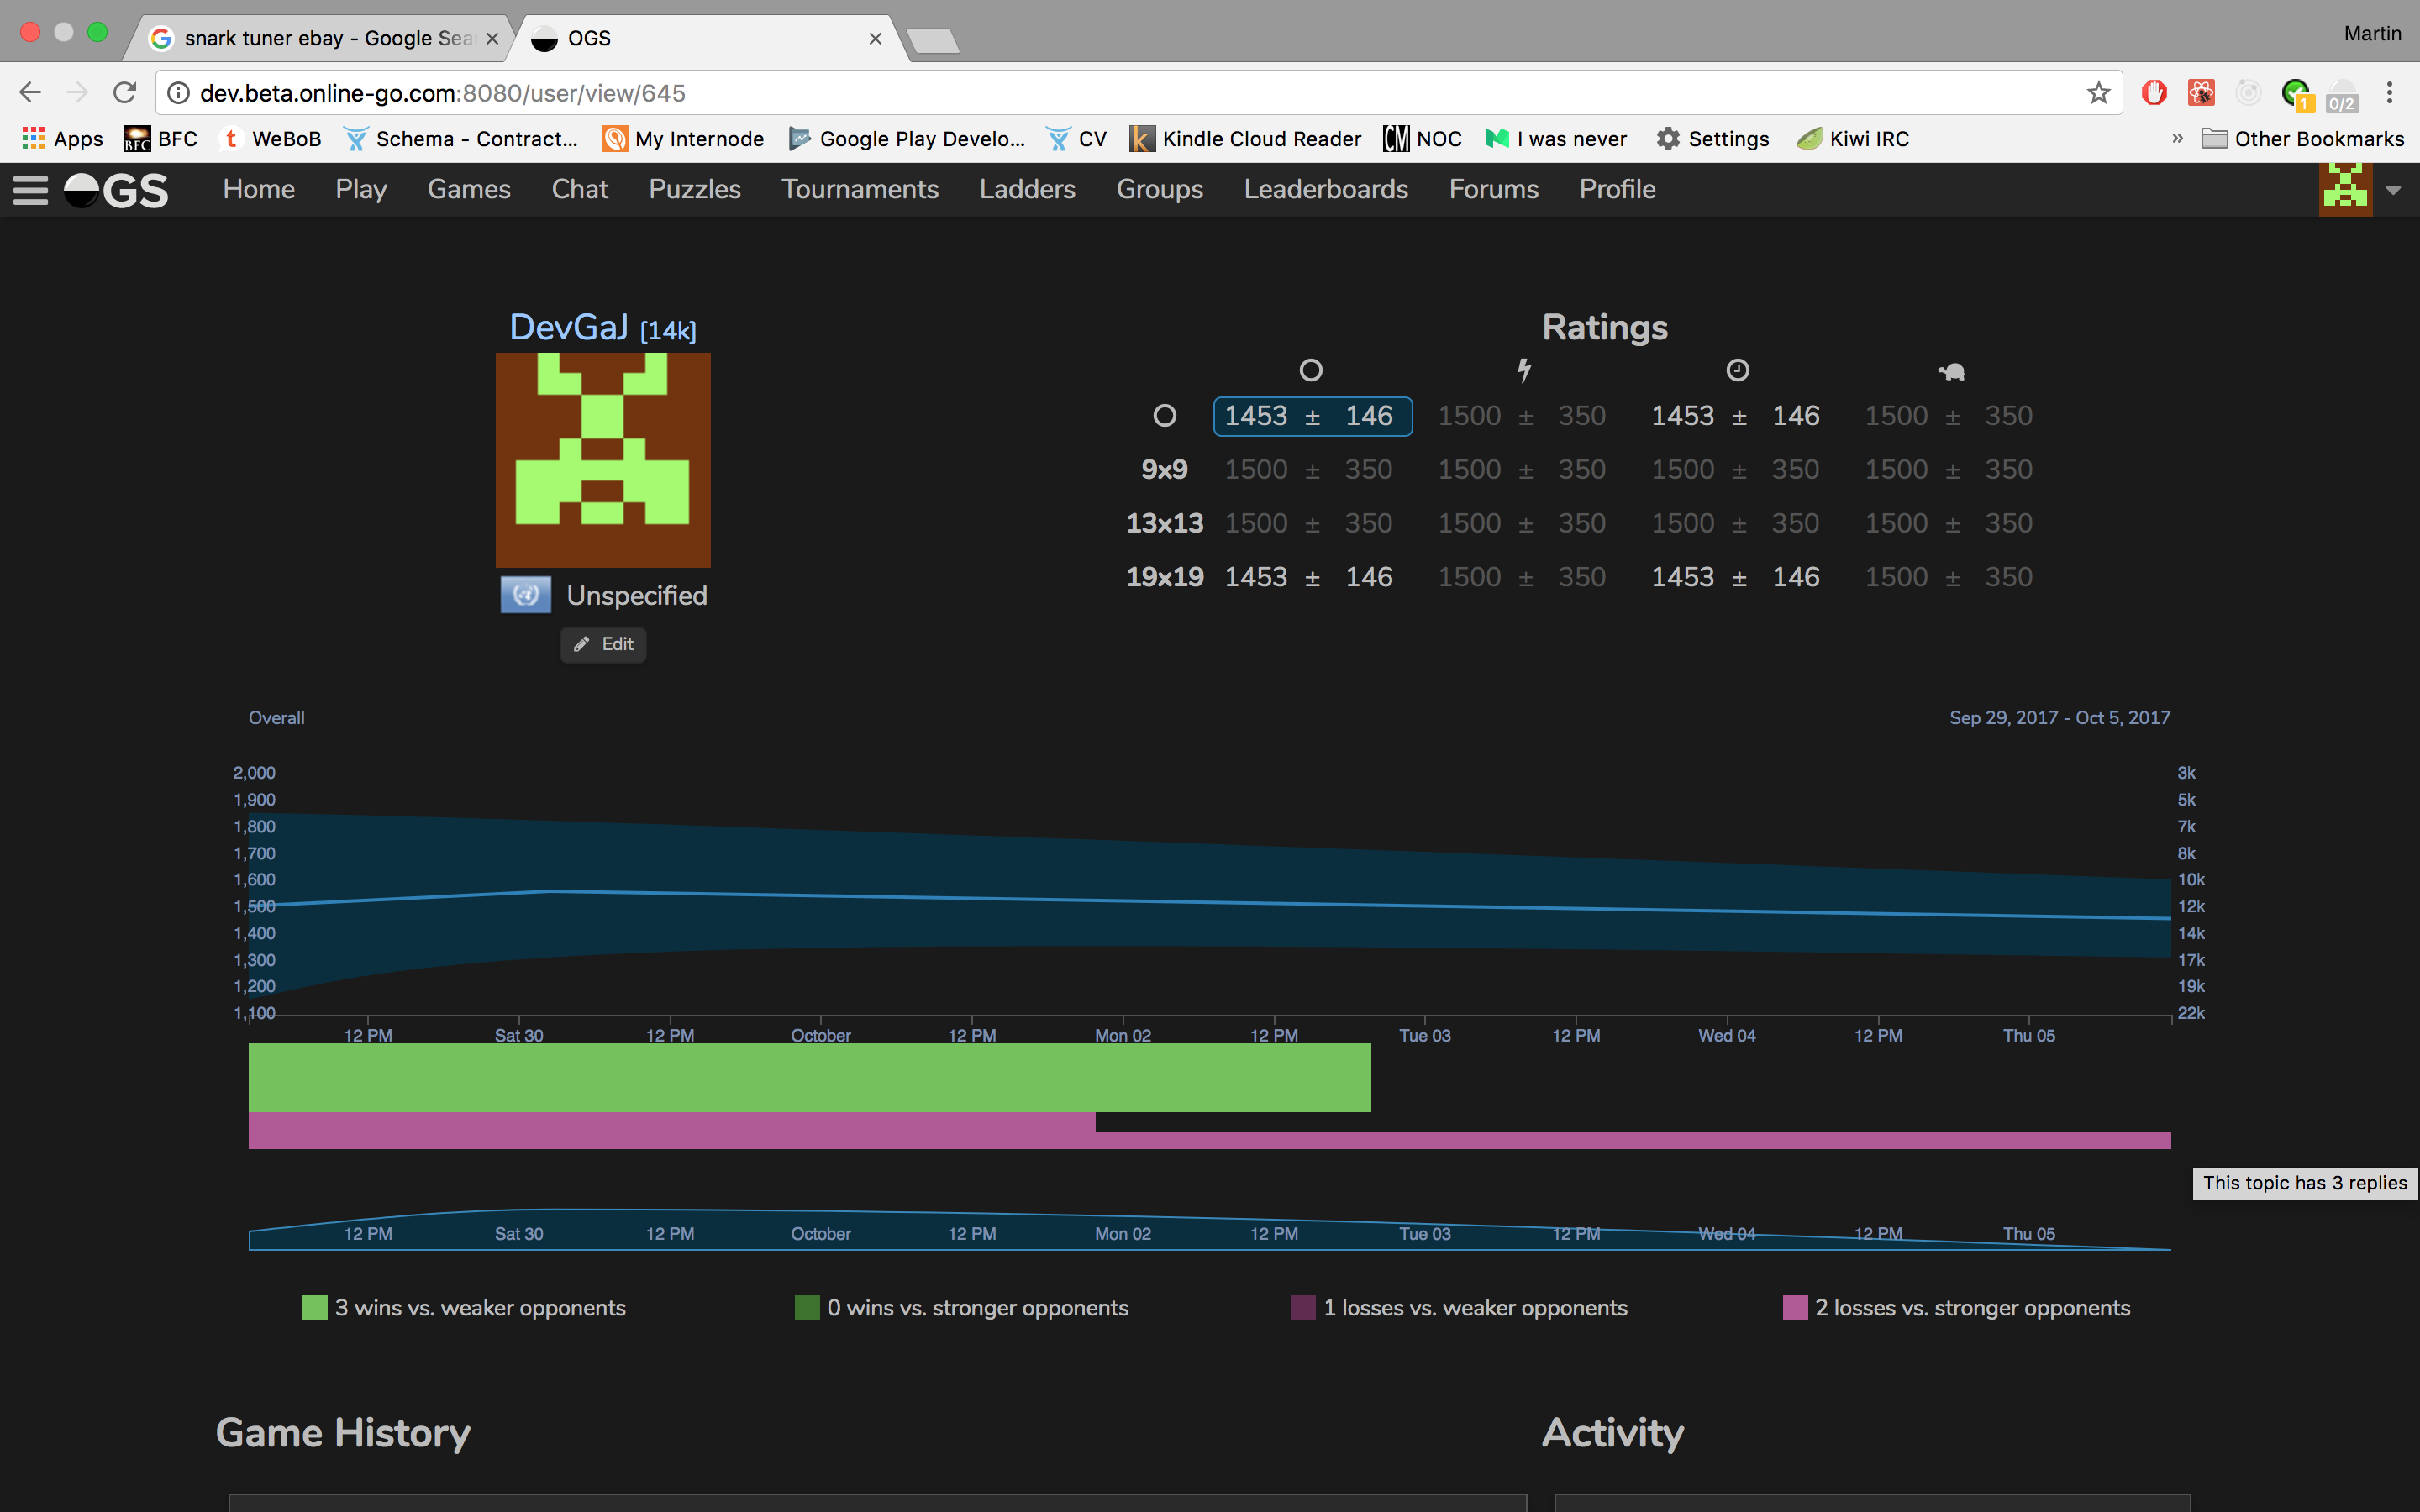Click the user avatar in navbar
The width and height of the screenshot is (2420, 1512).
(x=2345, y=190)
